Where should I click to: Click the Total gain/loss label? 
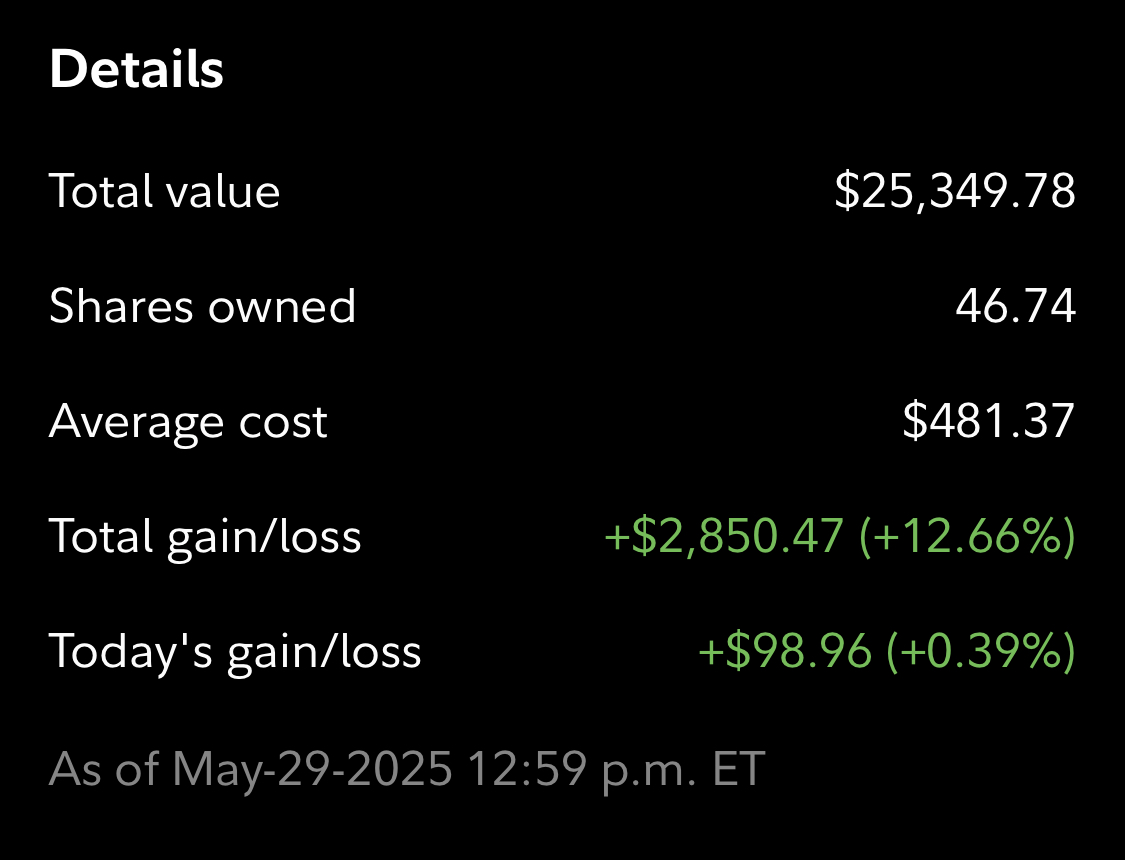pos(205,536)
